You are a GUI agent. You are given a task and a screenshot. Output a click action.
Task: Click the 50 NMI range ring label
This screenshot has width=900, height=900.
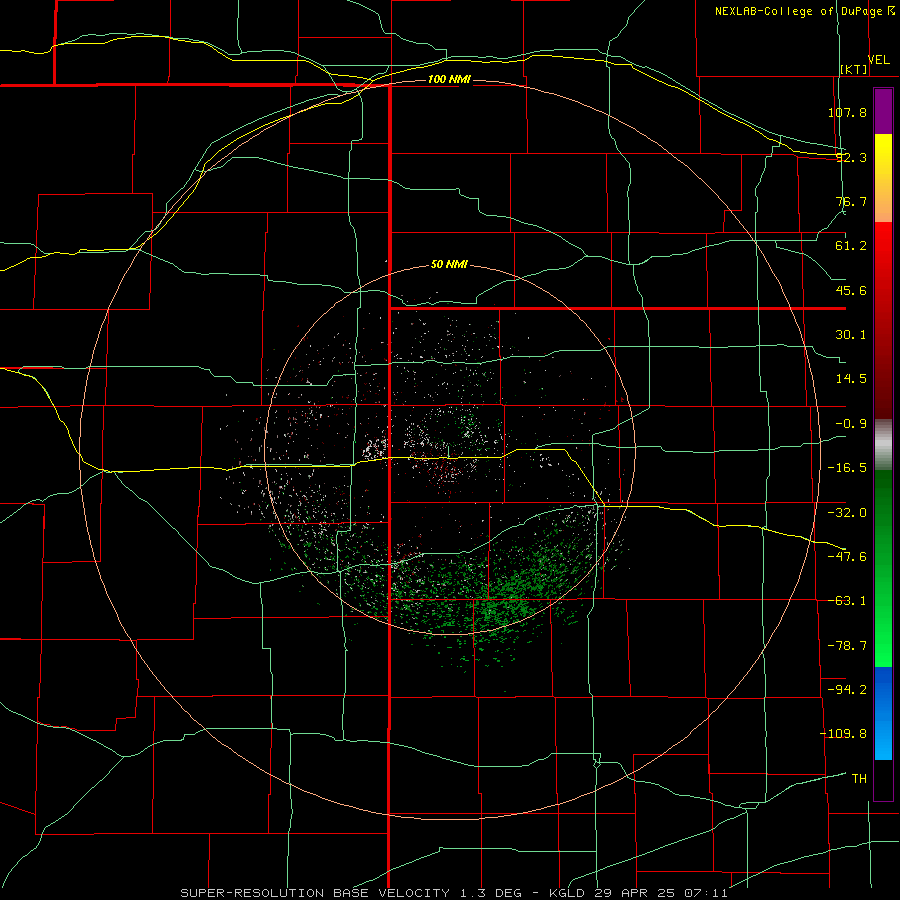click(x=449, y=265)
